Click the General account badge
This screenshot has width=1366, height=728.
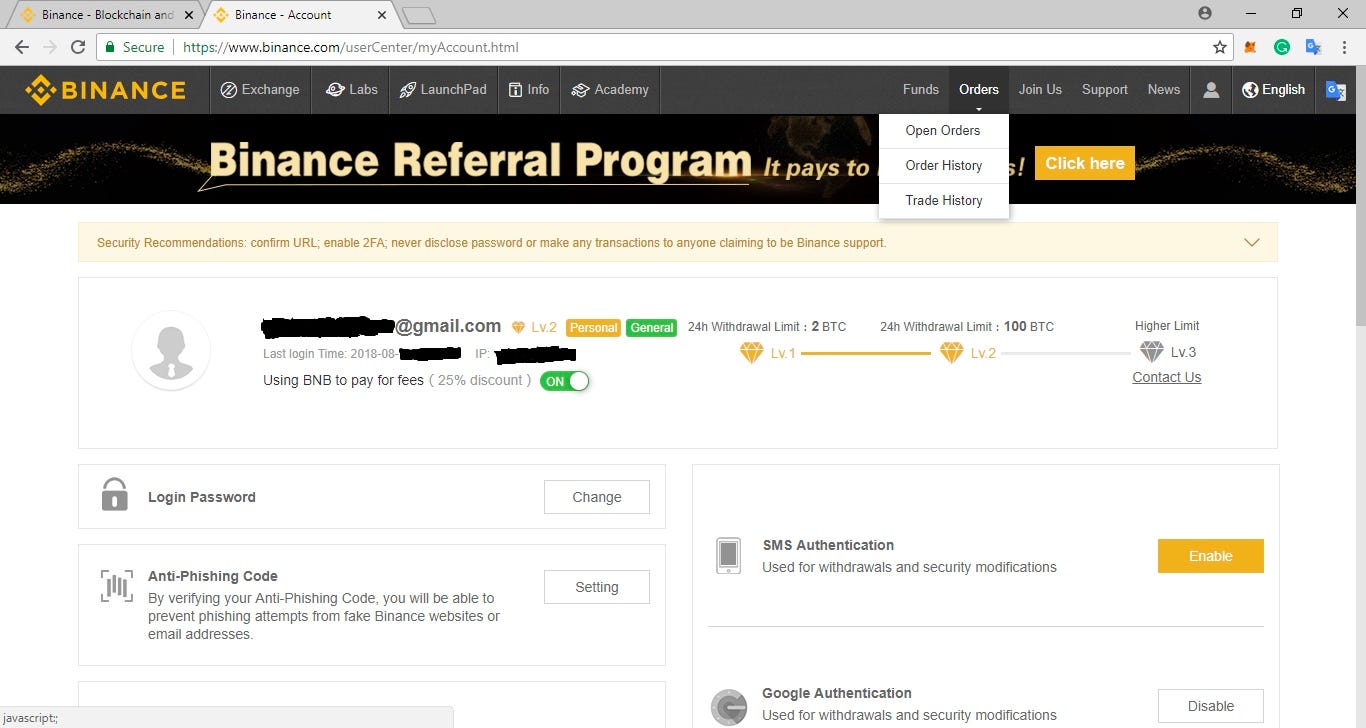652,327
